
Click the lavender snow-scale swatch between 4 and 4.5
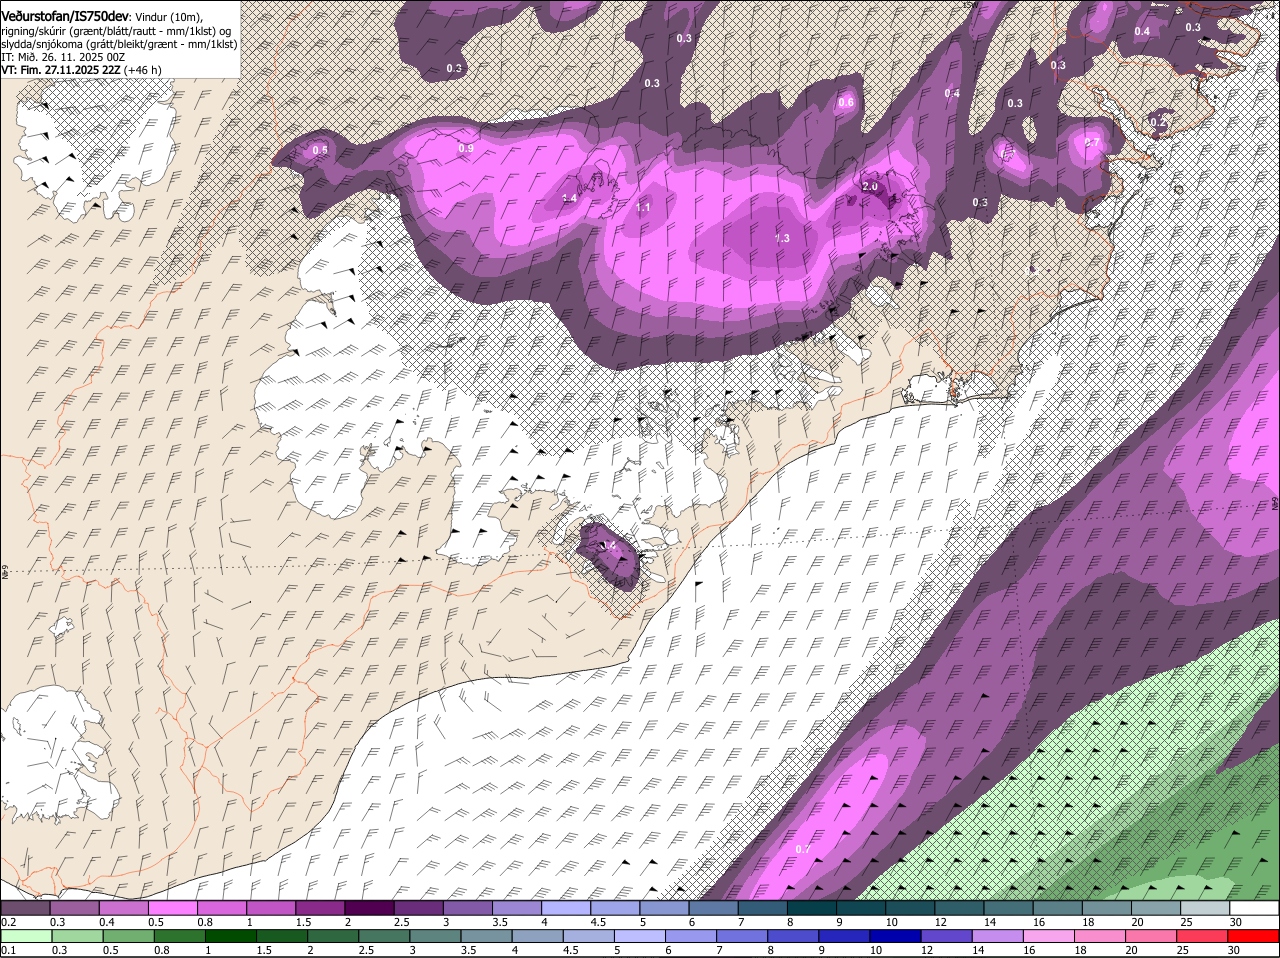pos(566,908)
